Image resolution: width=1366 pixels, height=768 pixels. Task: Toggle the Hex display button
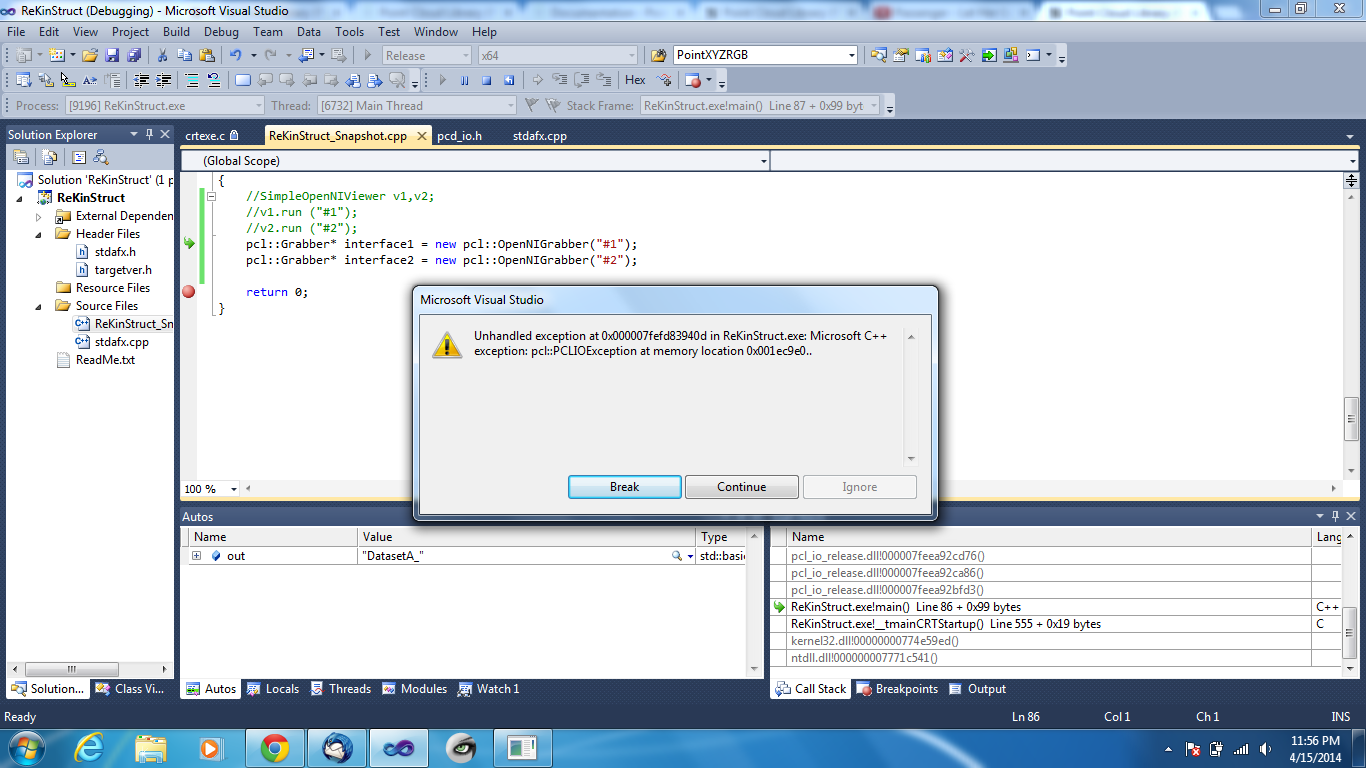635,80
